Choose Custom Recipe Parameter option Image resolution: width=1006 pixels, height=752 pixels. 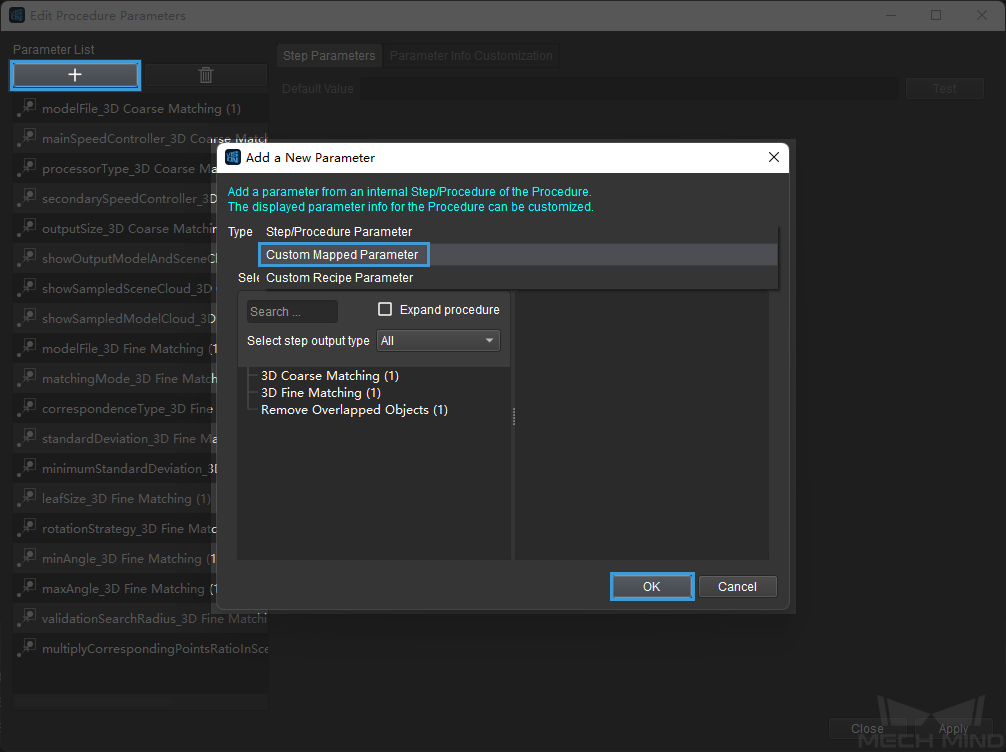(x=339, y=278)
